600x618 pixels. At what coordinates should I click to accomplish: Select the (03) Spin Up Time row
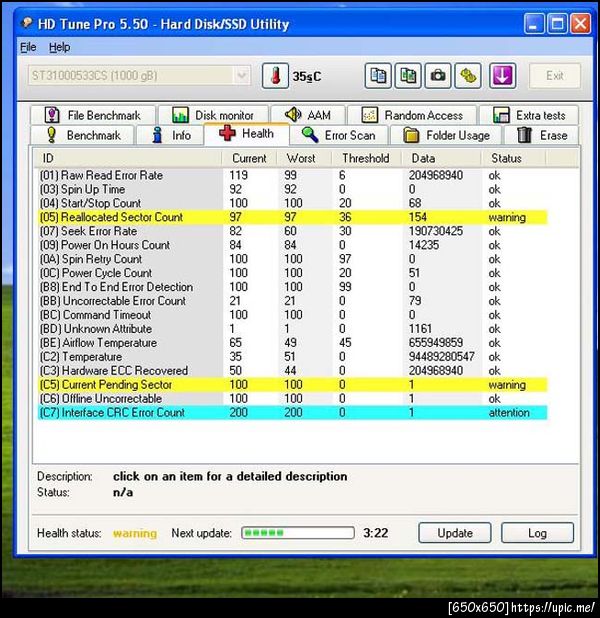292,189
